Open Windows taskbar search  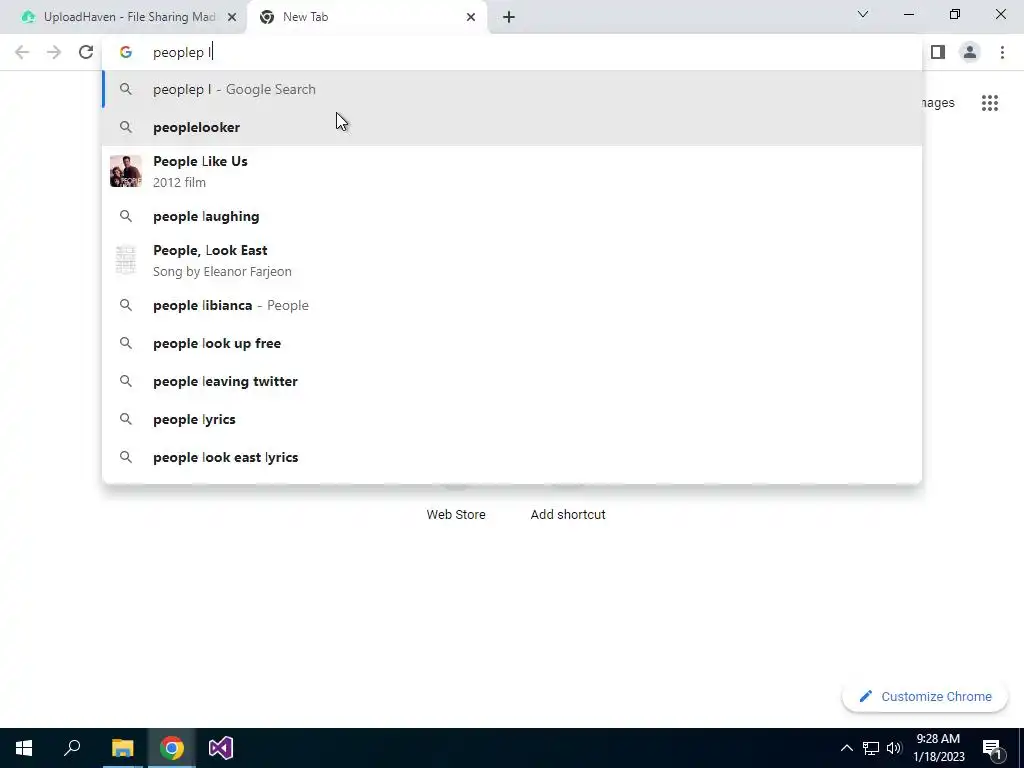[72, 748]
